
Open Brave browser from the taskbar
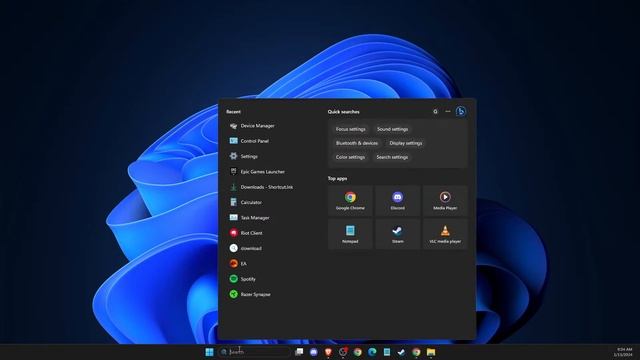[x=328, y=352]
